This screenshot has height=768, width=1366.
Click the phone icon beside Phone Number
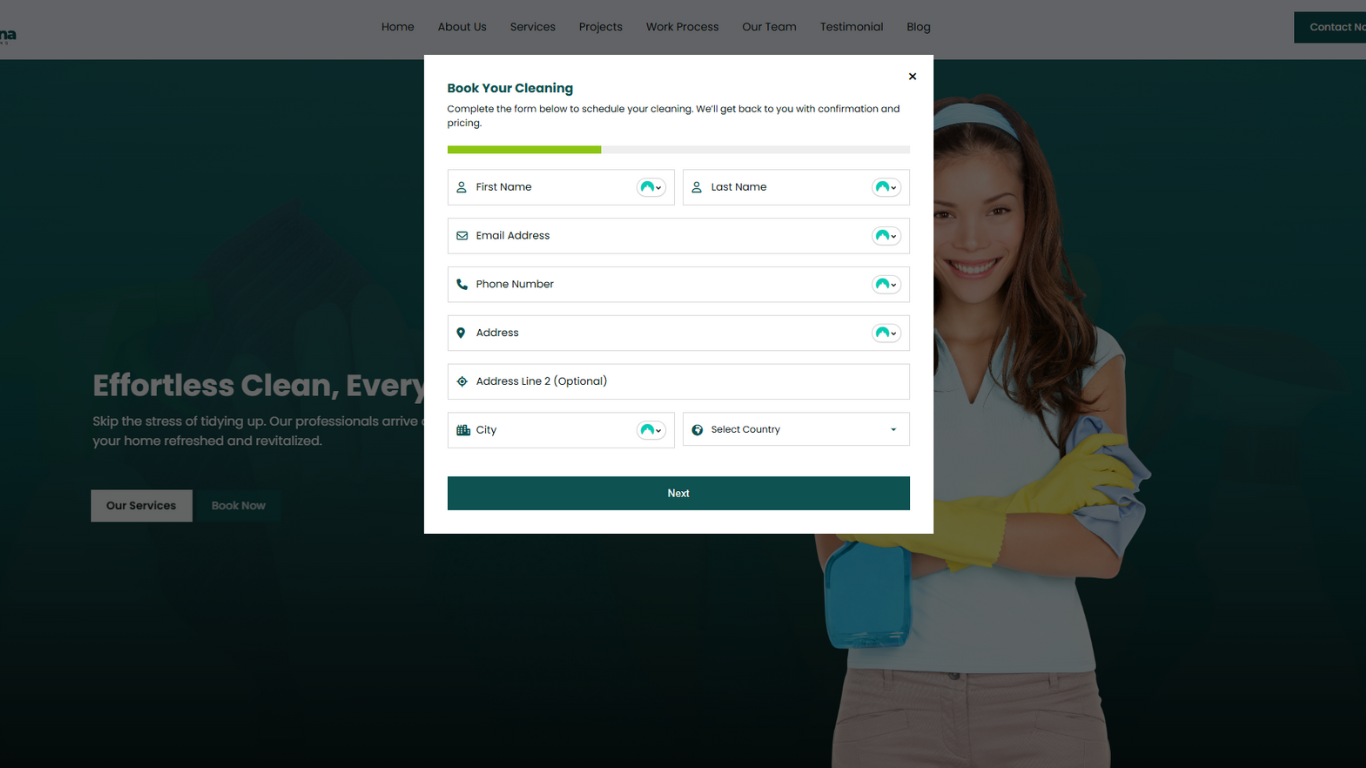pos(462,285)
